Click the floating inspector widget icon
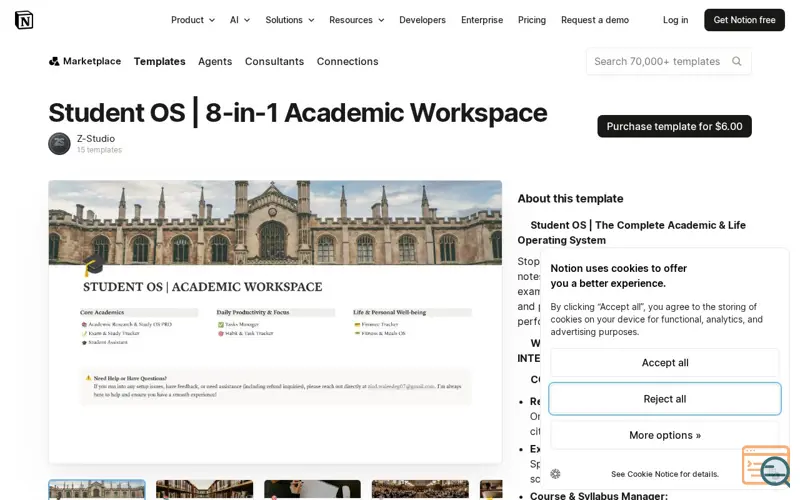This screenshot has width=800, height=500. point(766,466)
